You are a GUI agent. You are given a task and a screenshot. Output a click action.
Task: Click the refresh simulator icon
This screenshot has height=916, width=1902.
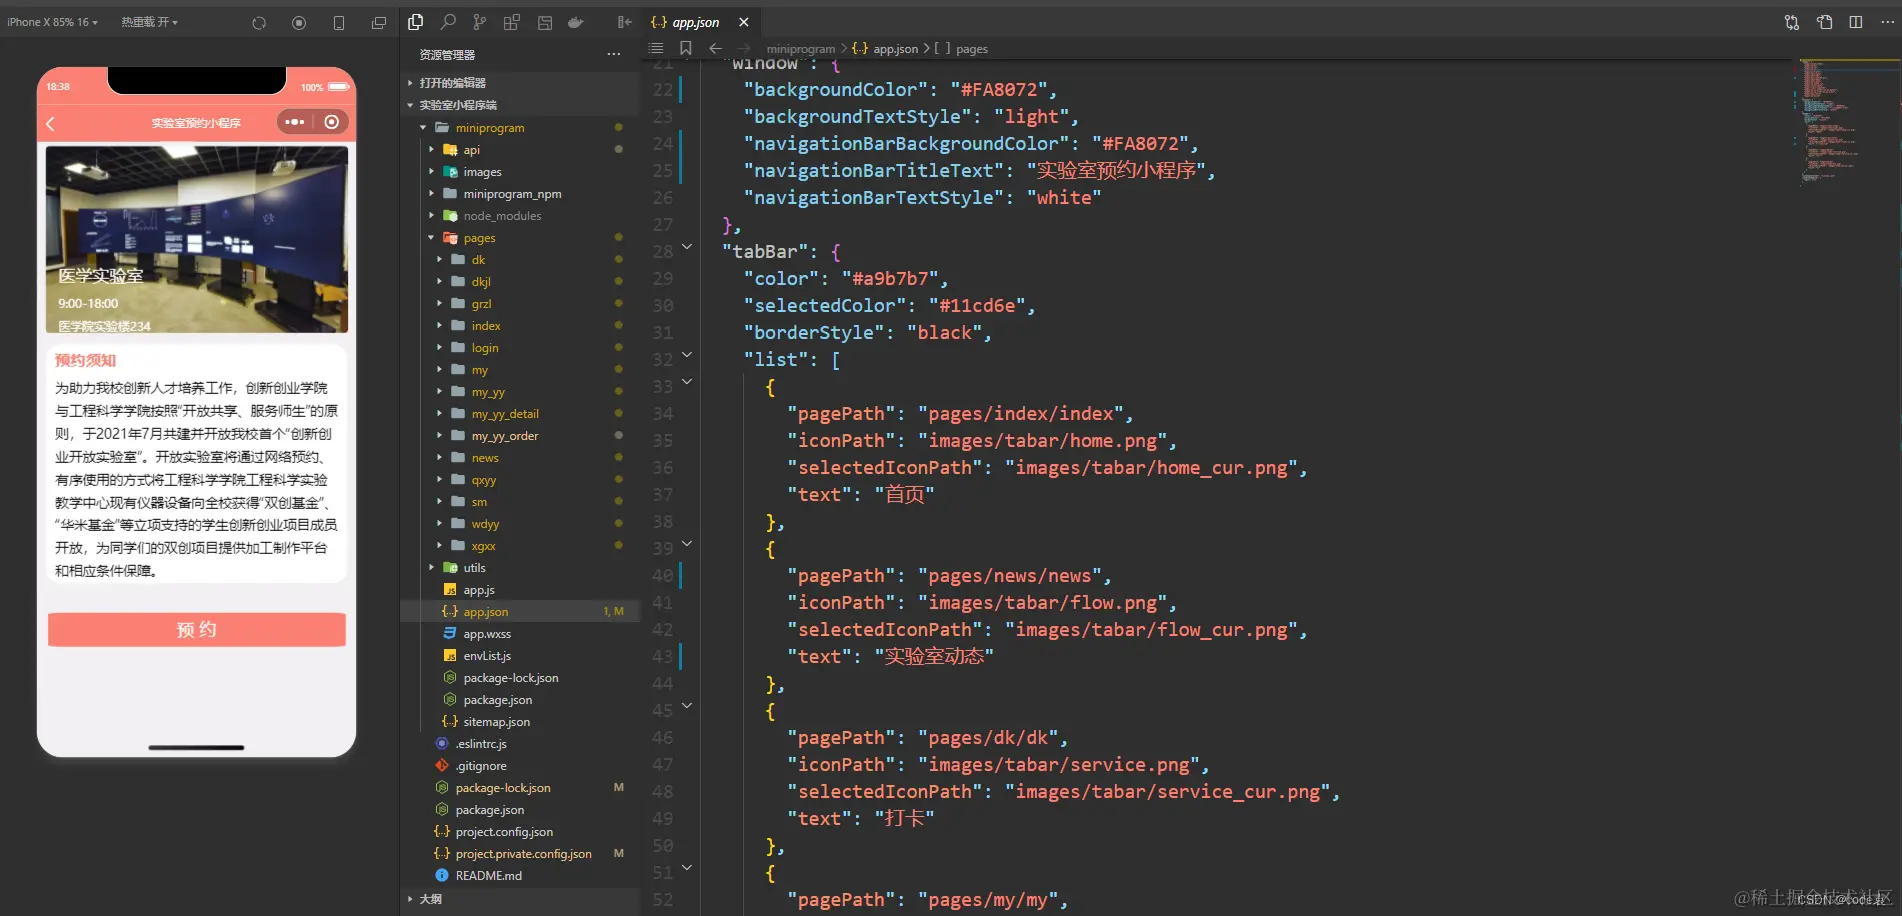click(259, 23)
